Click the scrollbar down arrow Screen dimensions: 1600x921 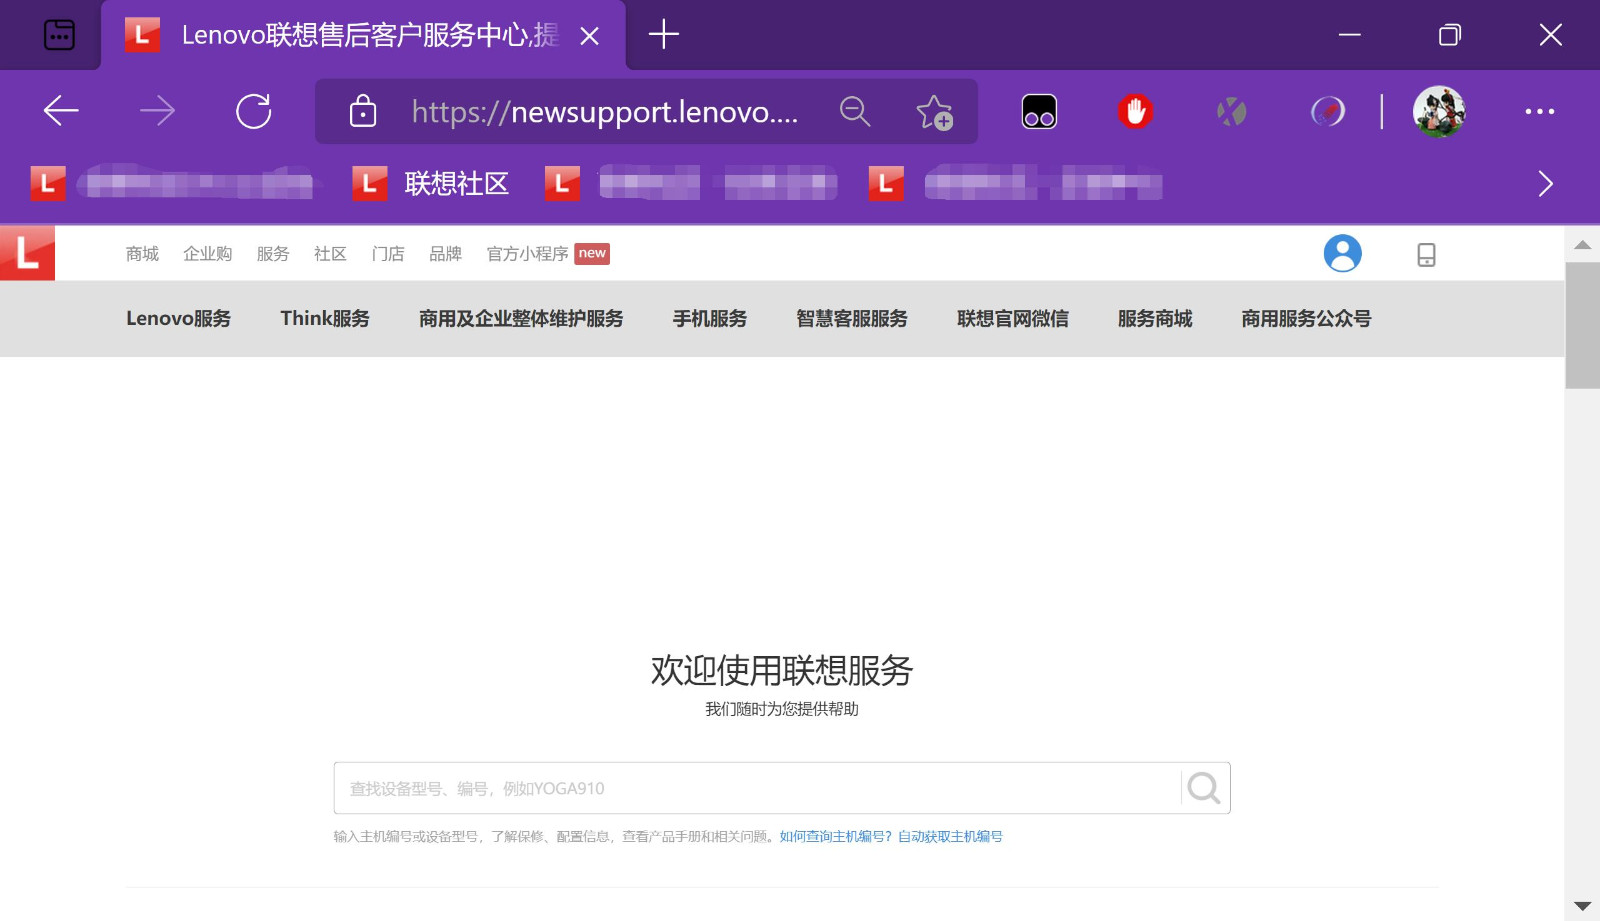pos(1582,906)
